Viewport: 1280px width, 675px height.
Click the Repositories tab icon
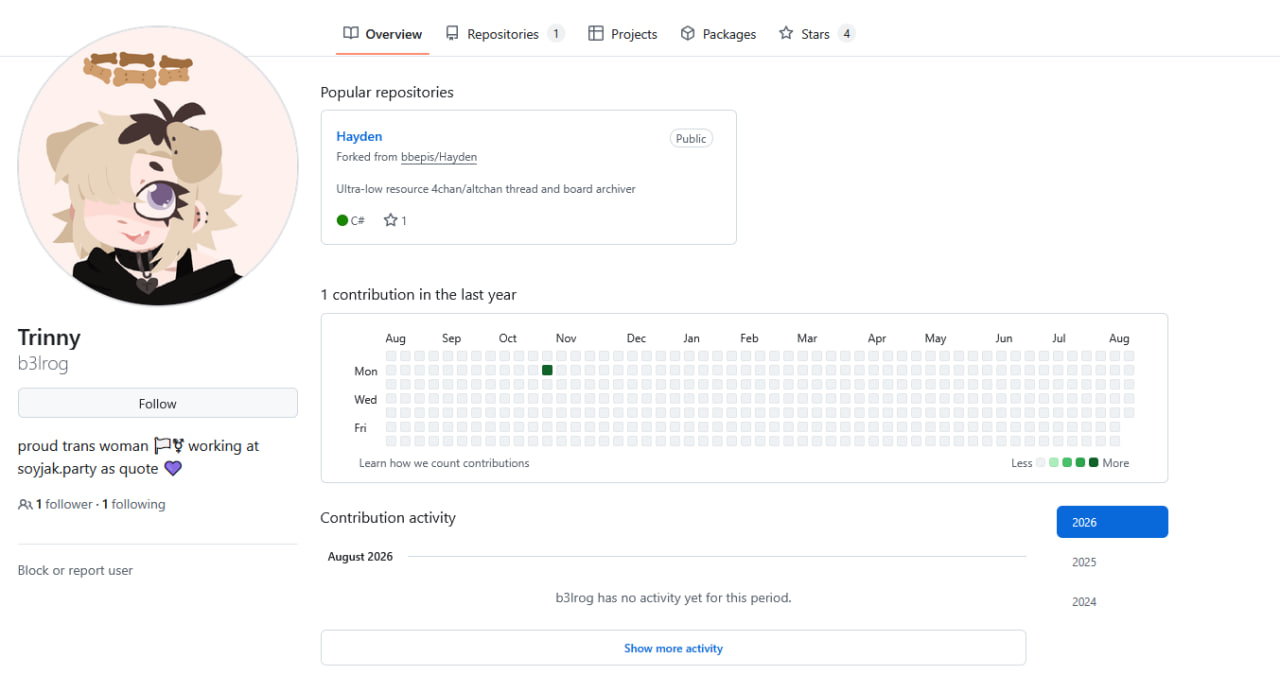tap(453, 33)
